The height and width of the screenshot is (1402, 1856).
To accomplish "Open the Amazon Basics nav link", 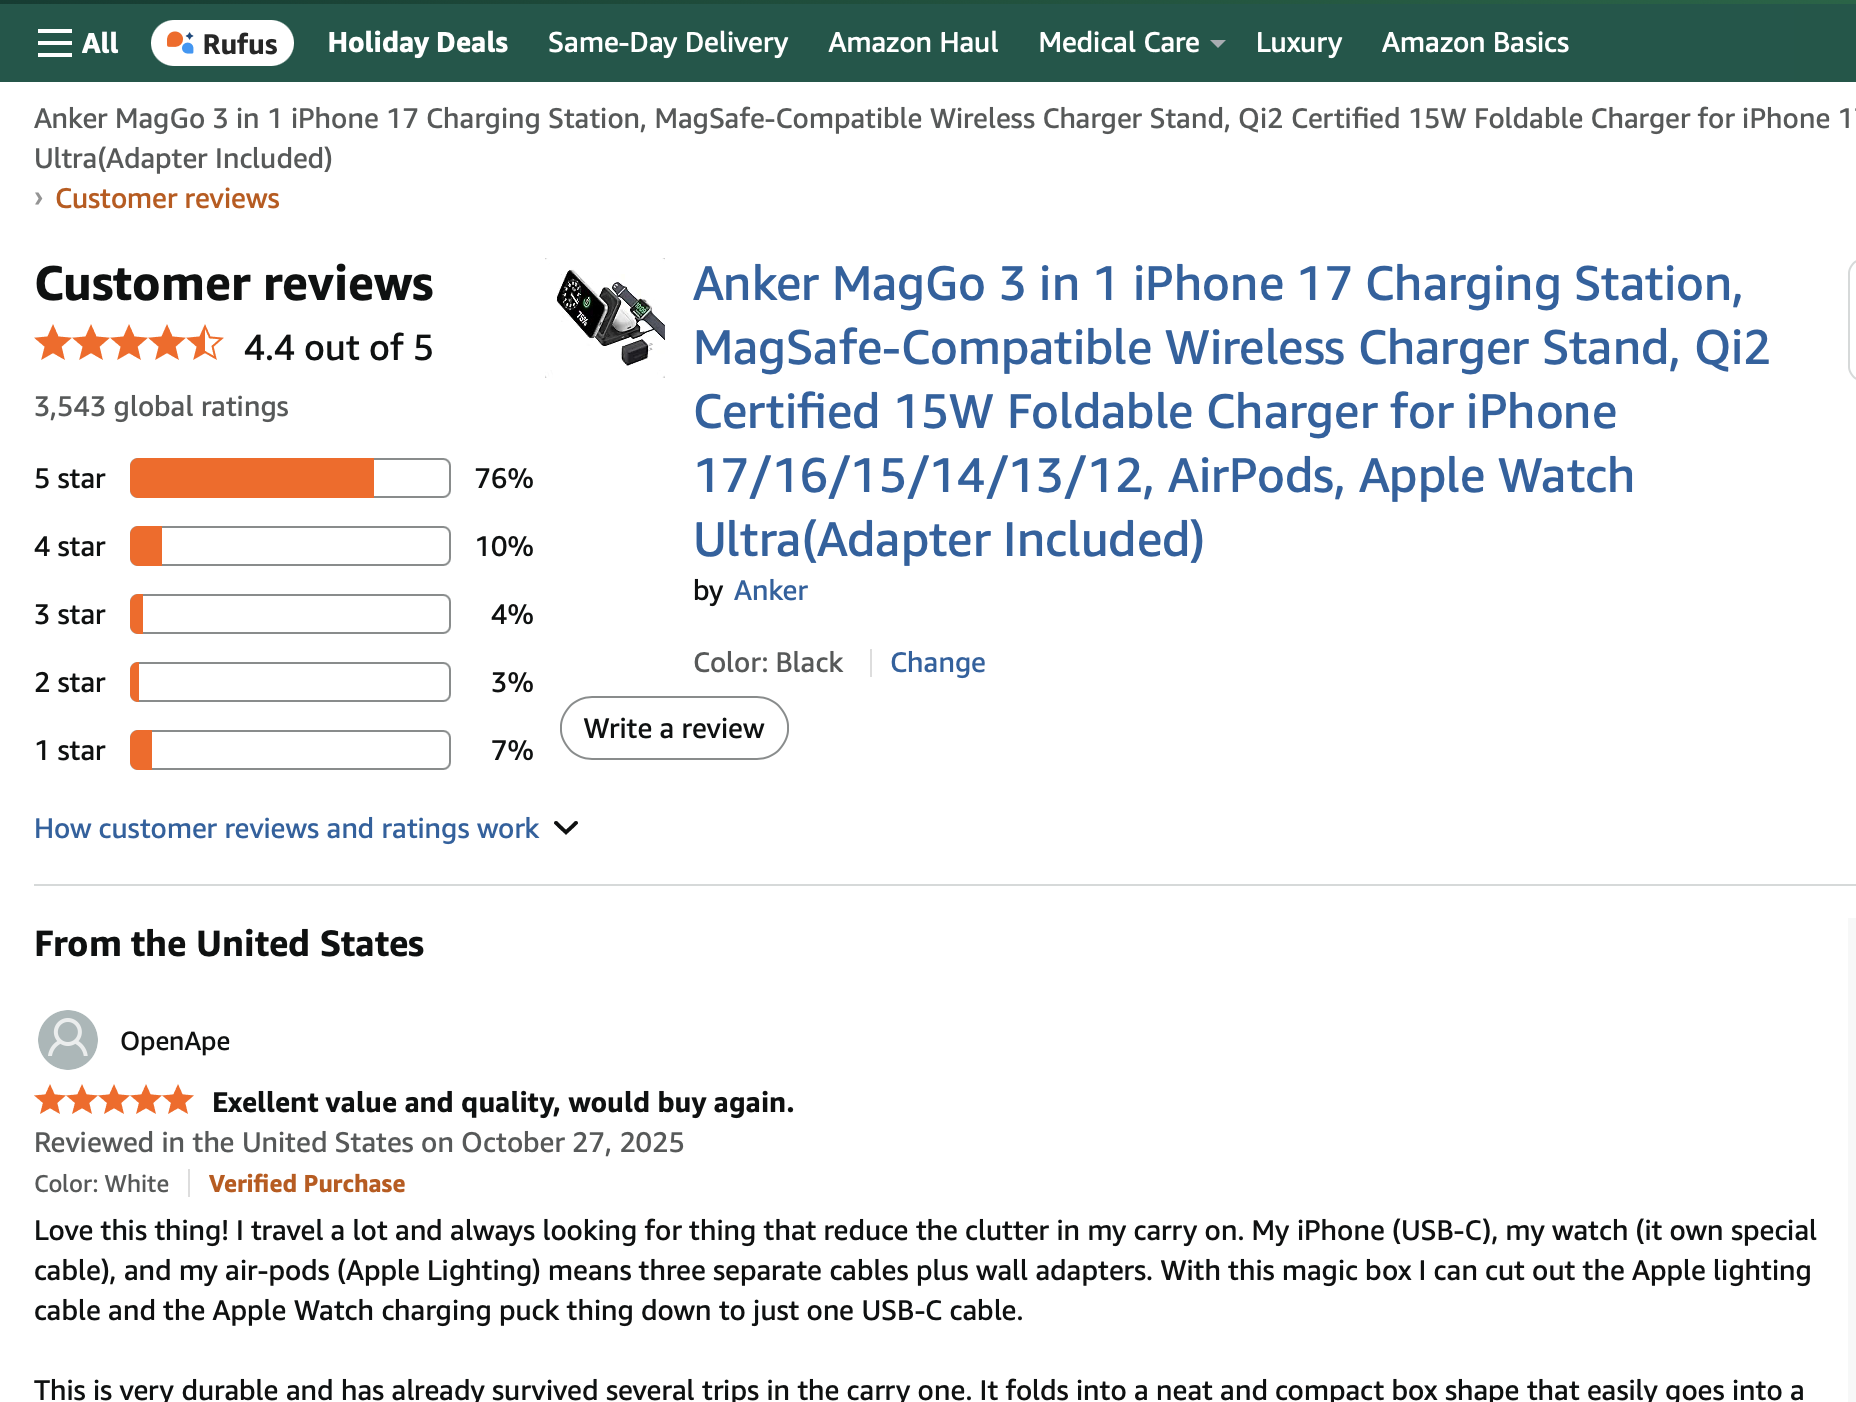I will 1475,43.
